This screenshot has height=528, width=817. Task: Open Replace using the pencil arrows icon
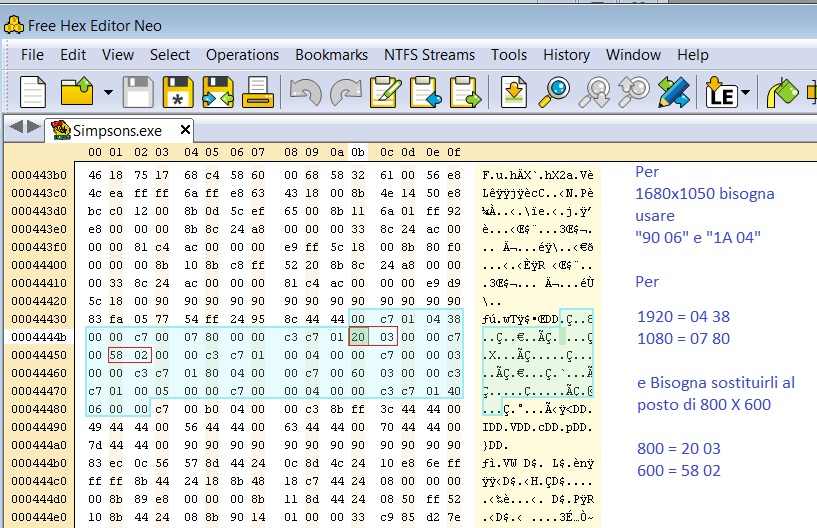click(674, 92)
